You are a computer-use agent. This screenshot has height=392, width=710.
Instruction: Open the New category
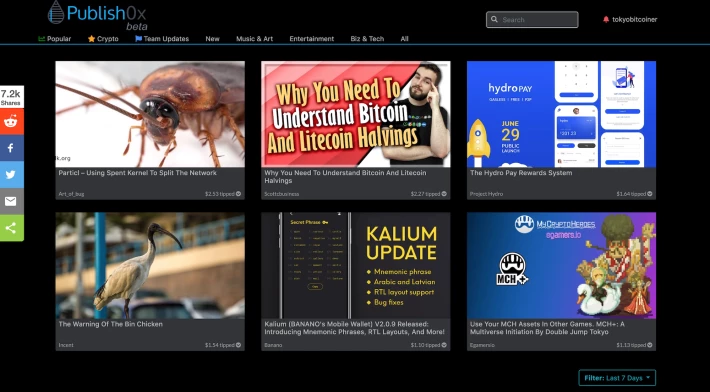(212, 39)
